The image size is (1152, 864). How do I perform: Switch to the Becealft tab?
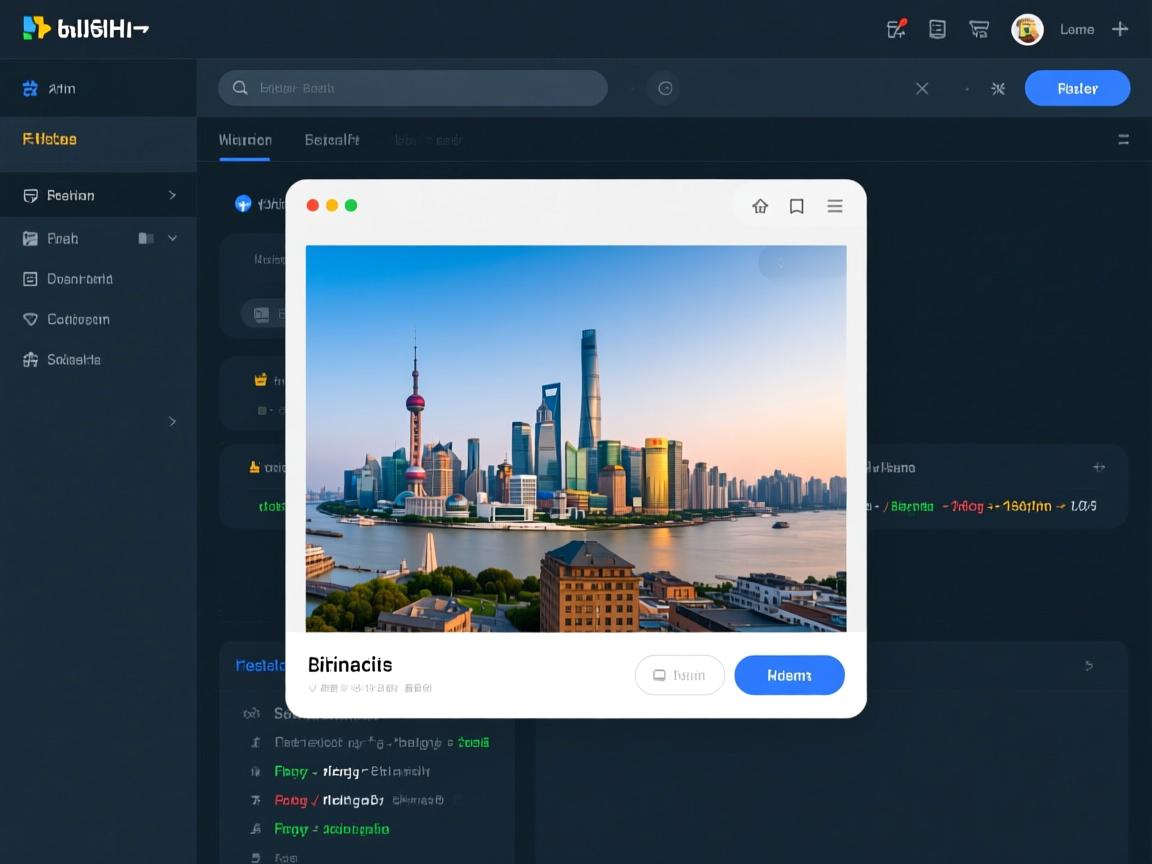click(x=332, y=140)
